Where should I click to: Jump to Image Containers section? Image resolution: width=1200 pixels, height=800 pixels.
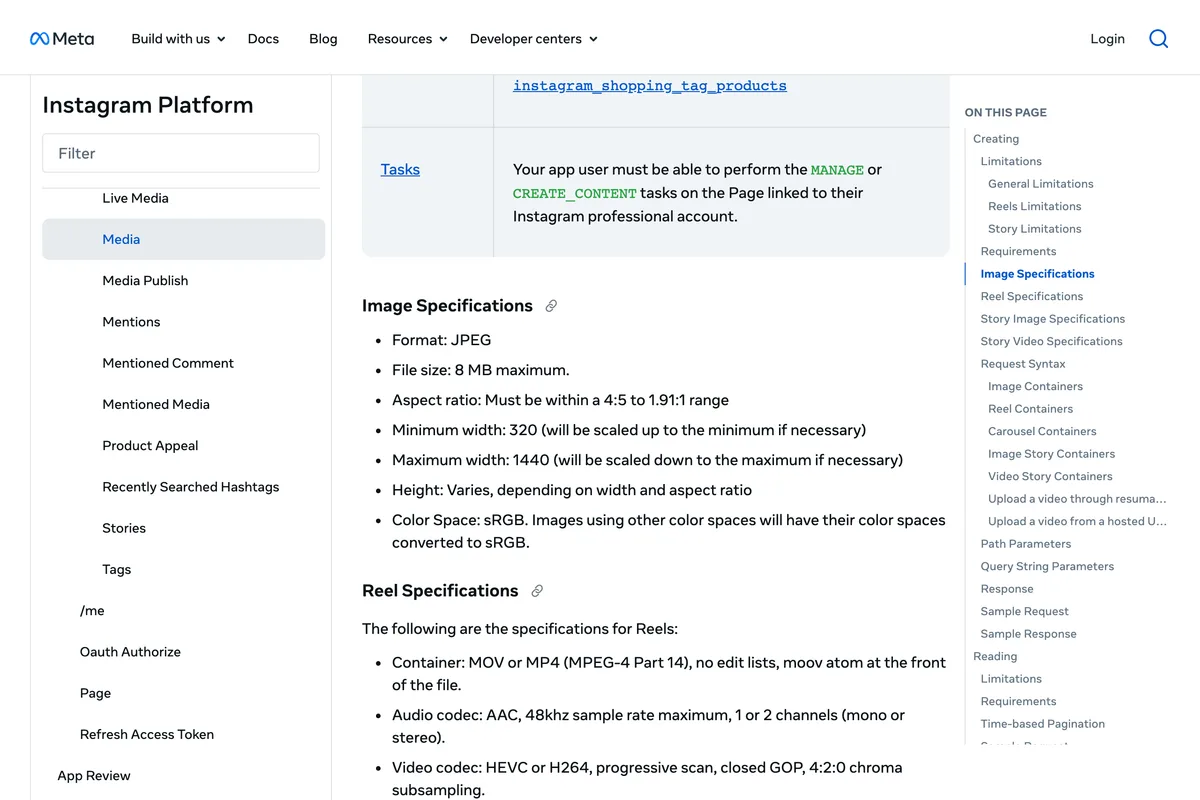1035,386
